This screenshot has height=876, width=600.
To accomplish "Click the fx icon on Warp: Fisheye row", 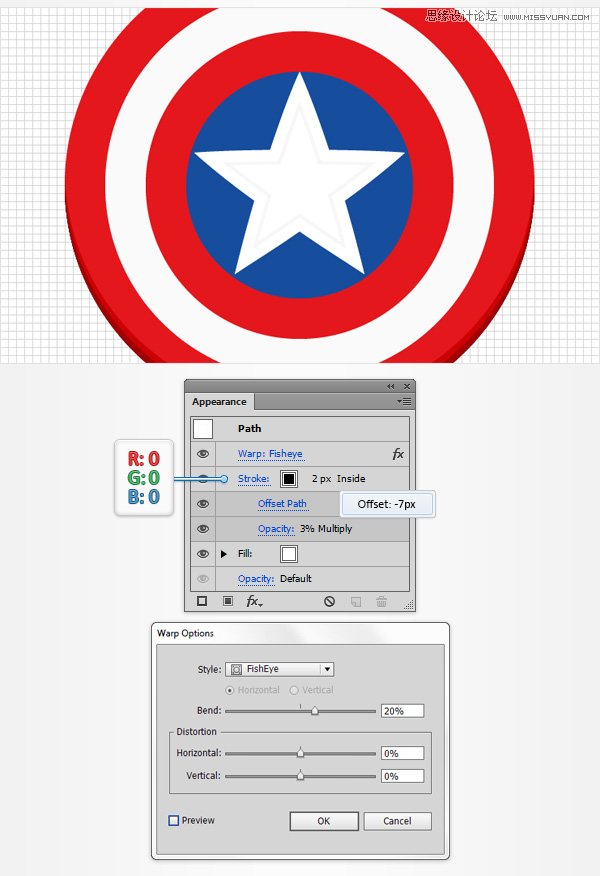I will (398, 454).
